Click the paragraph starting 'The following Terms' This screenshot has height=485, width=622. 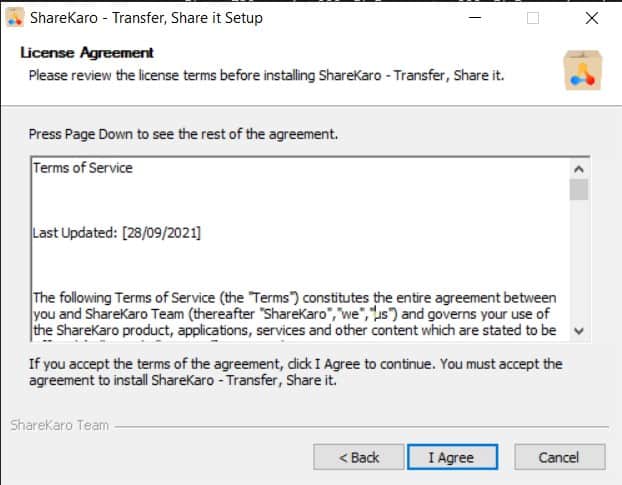(295, 314)
